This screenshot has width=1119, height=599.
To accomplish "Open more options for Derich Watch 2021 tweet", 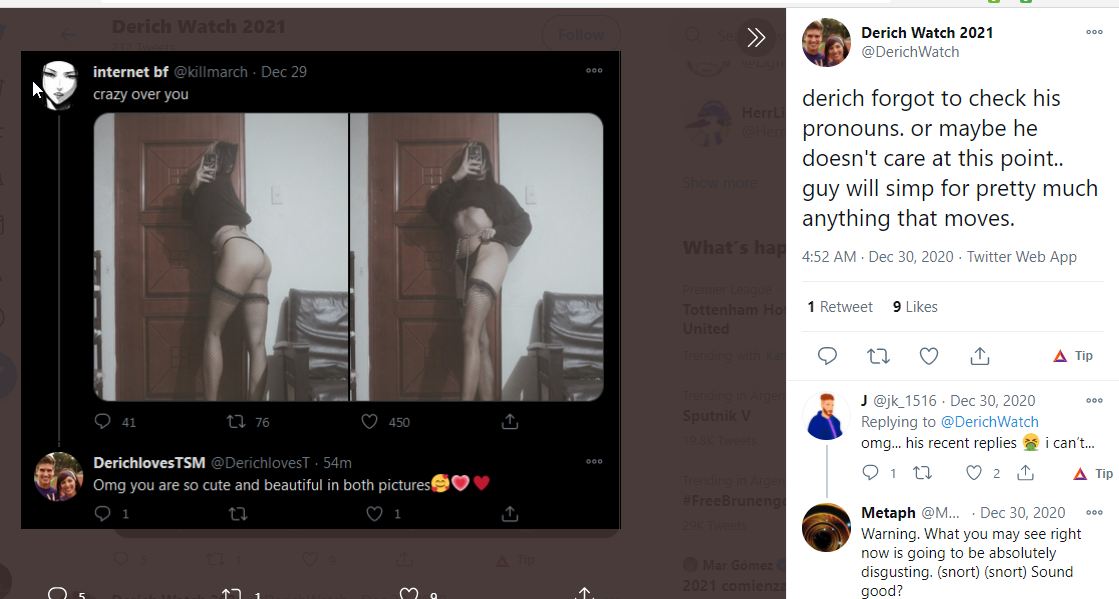I will point(1094,32).
